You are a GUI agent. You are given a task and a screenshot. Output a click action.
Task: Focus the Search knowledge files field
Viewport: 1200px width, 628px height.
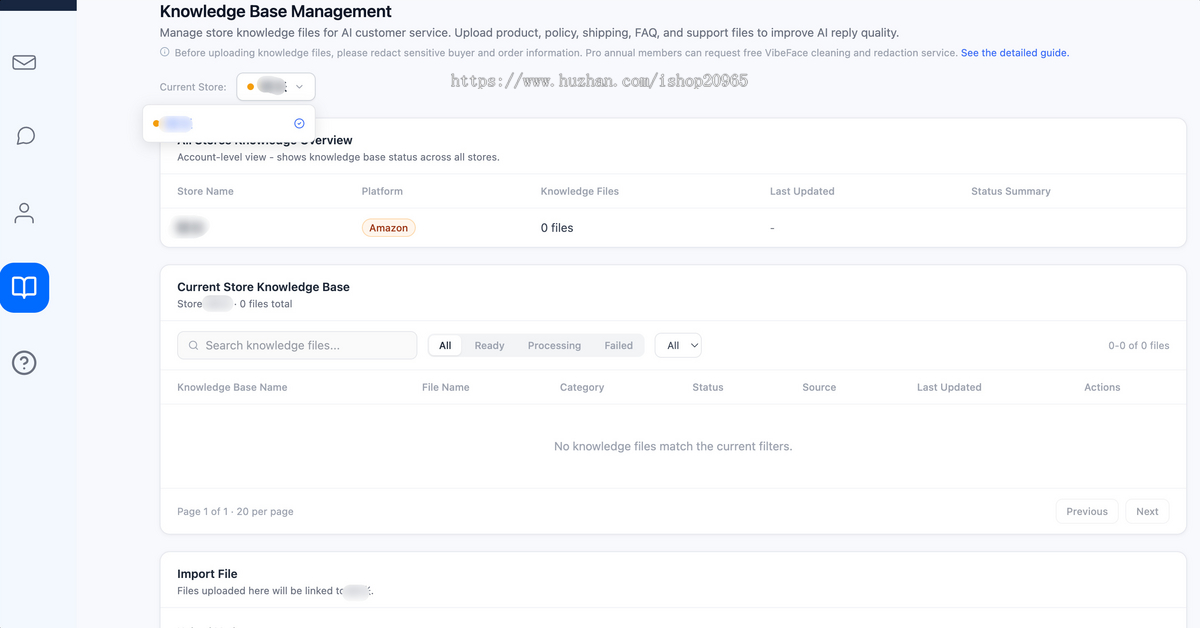pyautogui.click(x=297, y=345)
